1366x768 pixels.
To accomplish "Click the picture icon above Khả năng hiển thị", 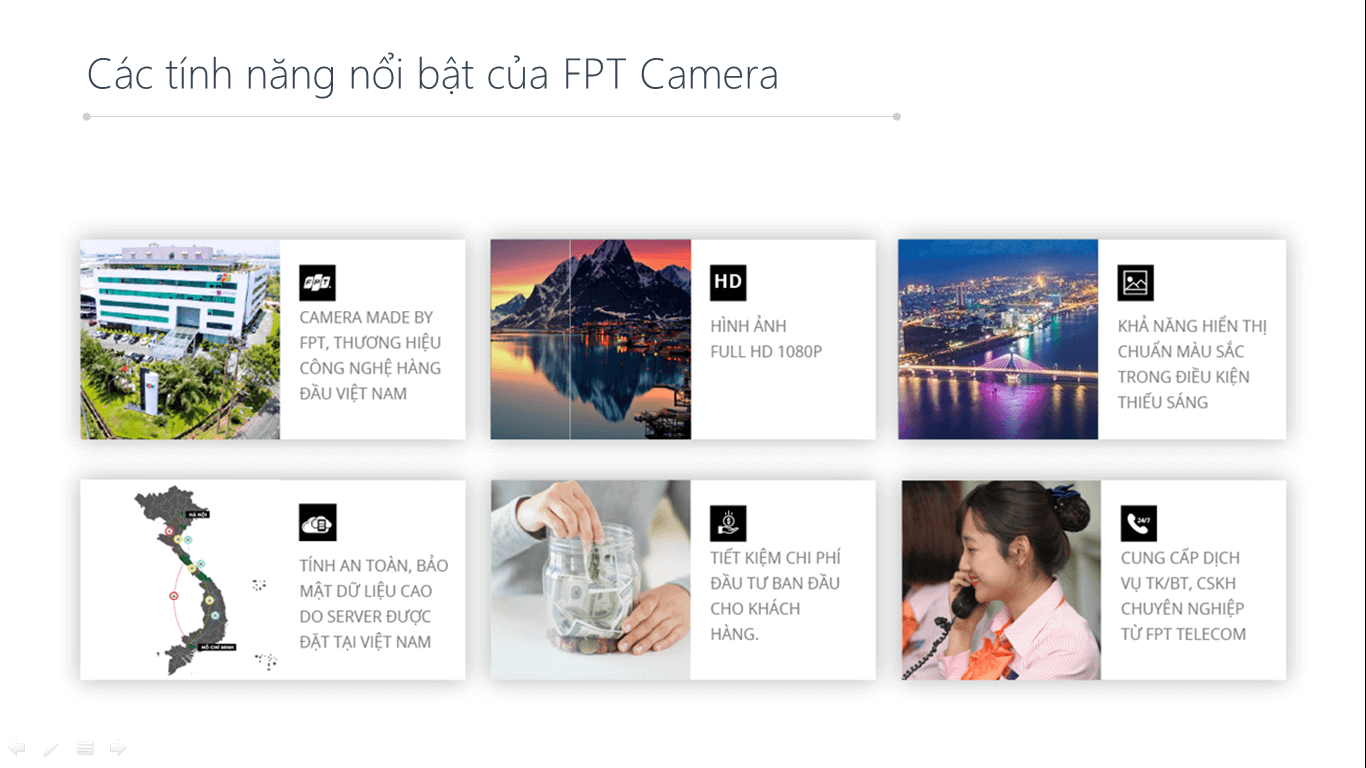I will 1135,283.
